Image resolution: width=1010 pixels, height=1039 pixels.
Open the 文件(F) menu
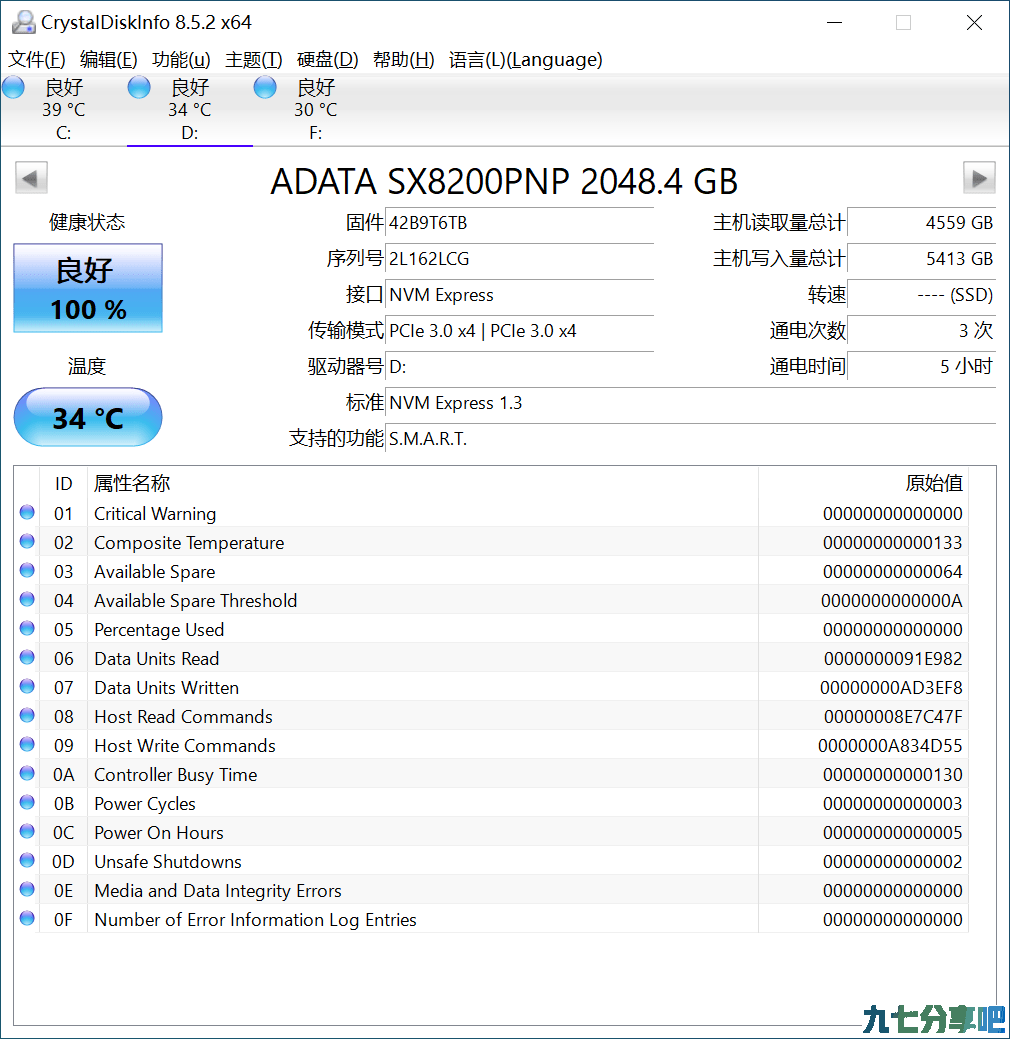(36, 60)
